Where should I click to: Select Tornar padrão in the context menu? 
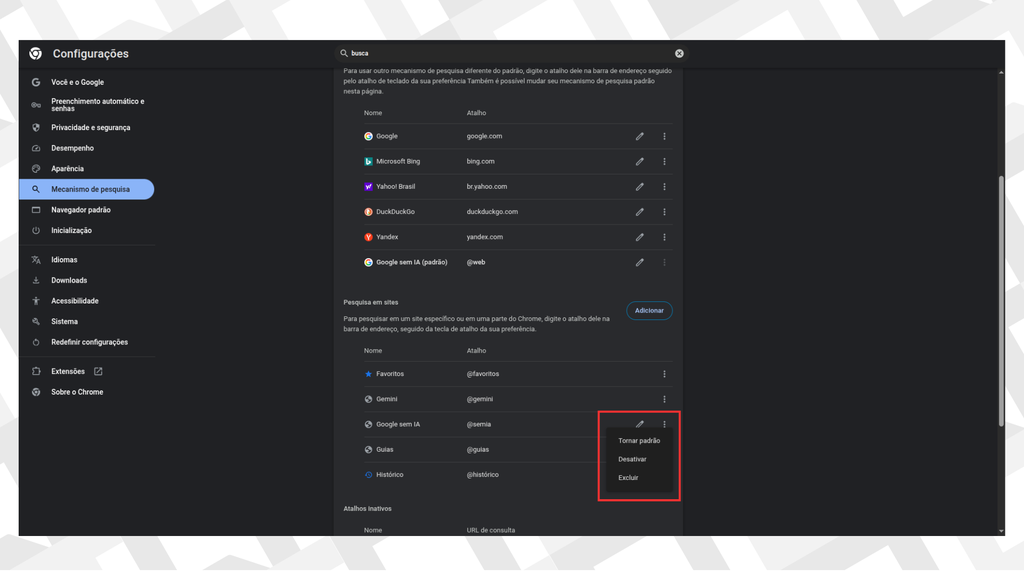click(639, 441)
